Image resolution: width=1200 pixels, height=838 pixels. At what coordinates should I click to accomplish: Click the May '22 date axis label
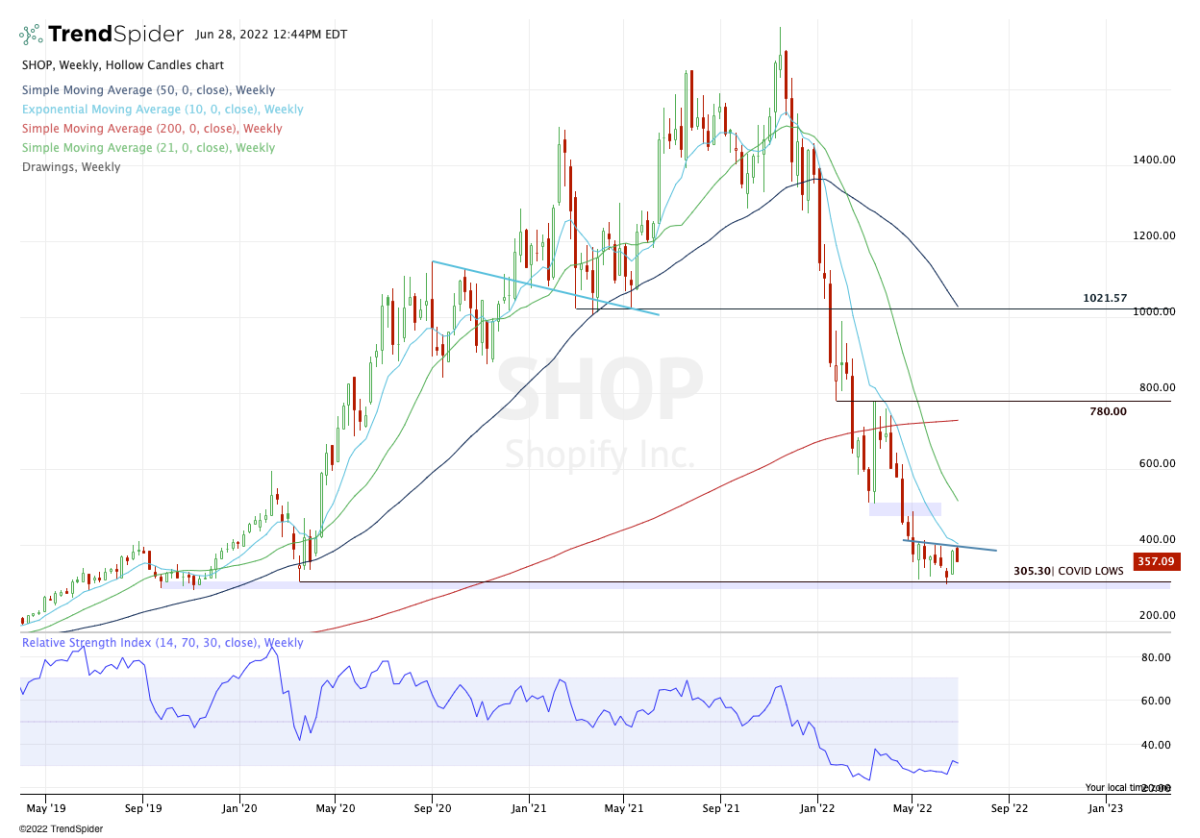[x=910, y=806]
